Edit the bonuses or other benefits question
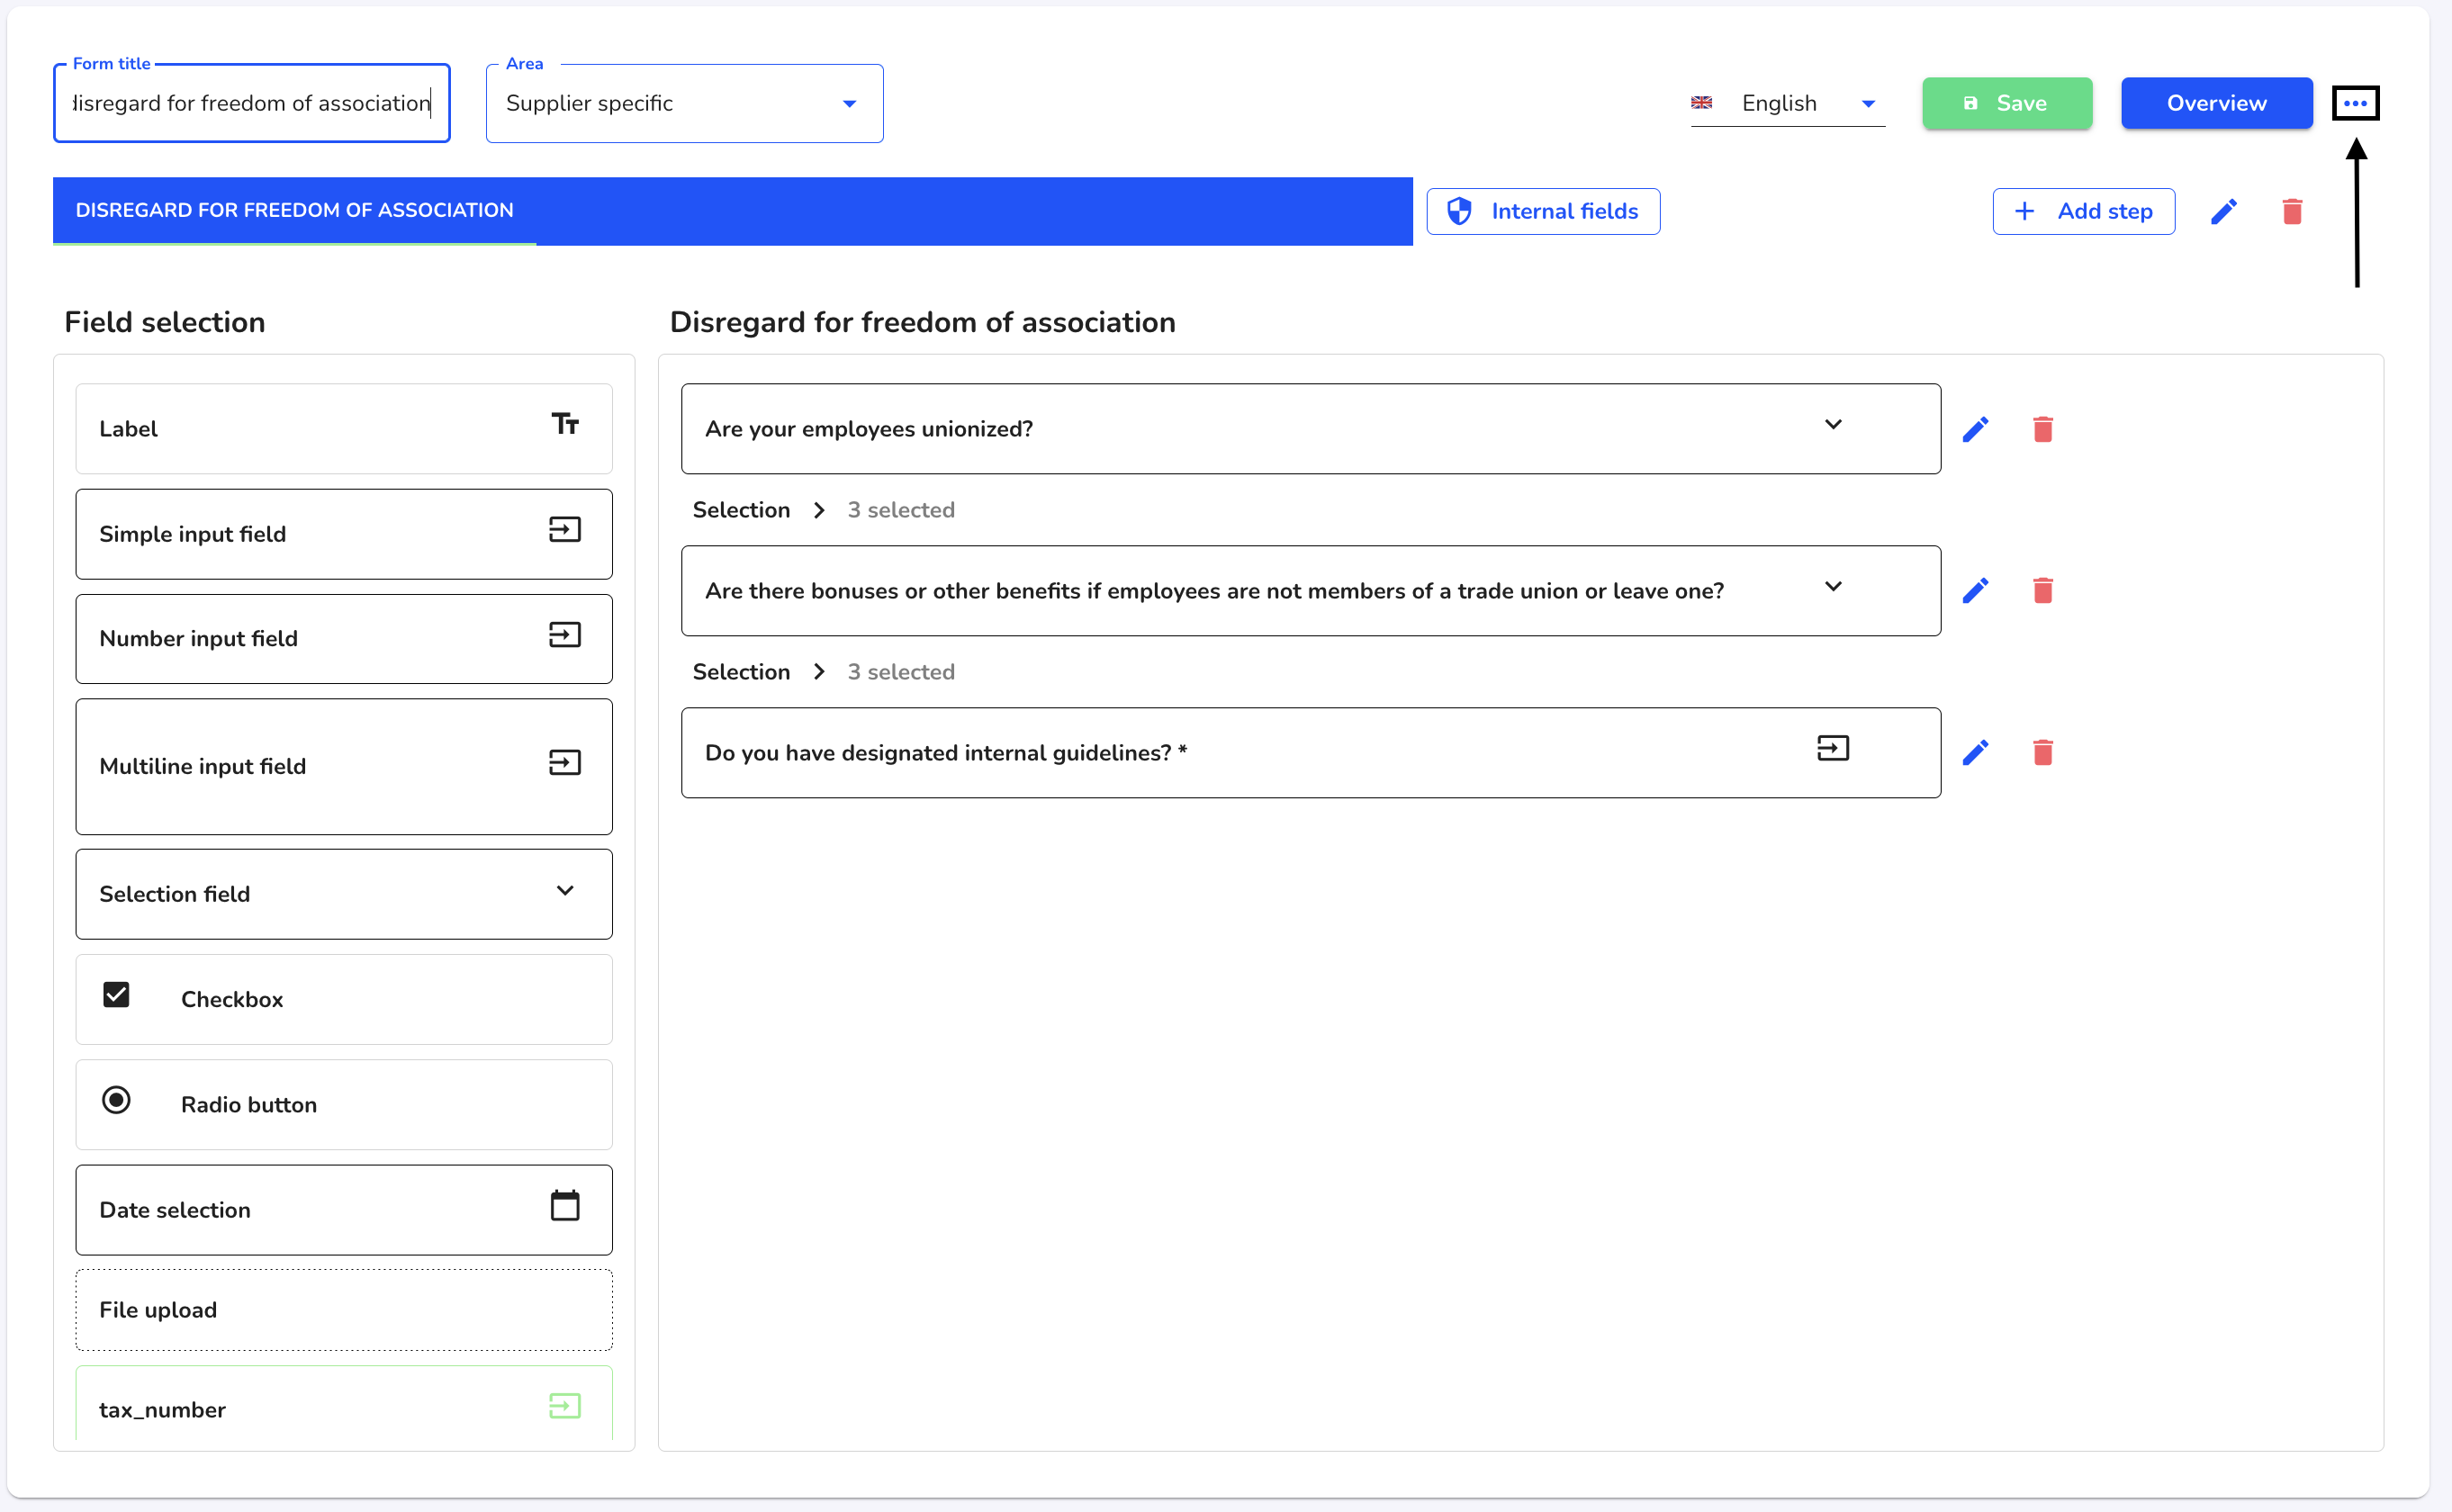Viewport: 2452px width, 1512px height. click(x=1975, y=590)
